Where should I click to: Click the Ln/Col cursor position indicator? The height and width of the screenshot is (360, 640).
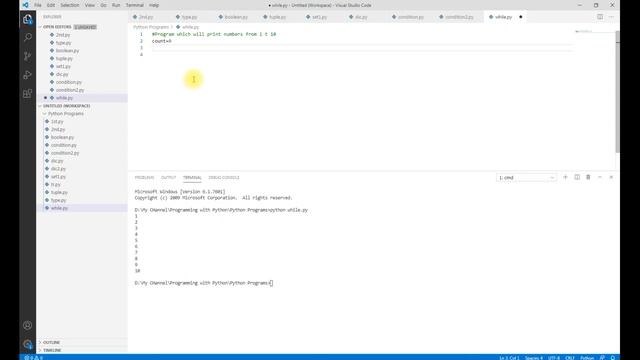509,358
